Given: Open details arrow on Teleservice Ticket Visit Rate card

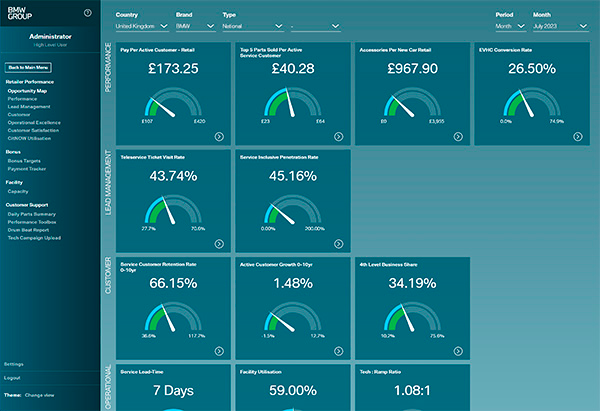Looking at the screenshot, I should point(219,244).
